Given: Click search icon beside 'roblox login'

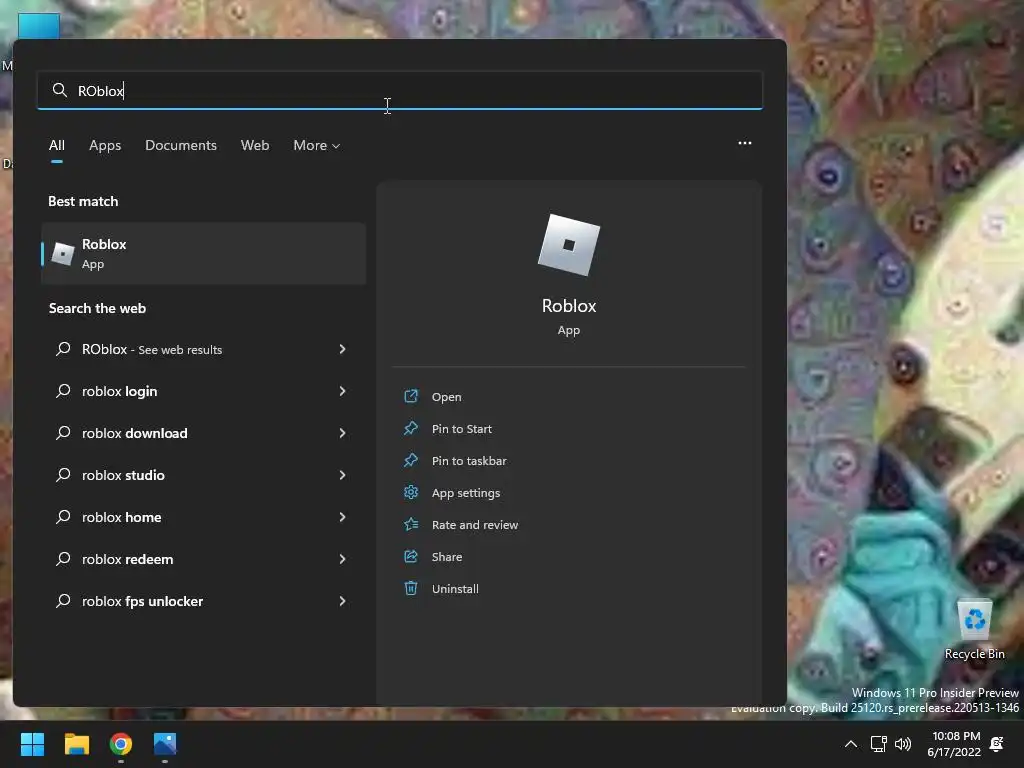Looking at the screenshot, I should tap(63, 391).
